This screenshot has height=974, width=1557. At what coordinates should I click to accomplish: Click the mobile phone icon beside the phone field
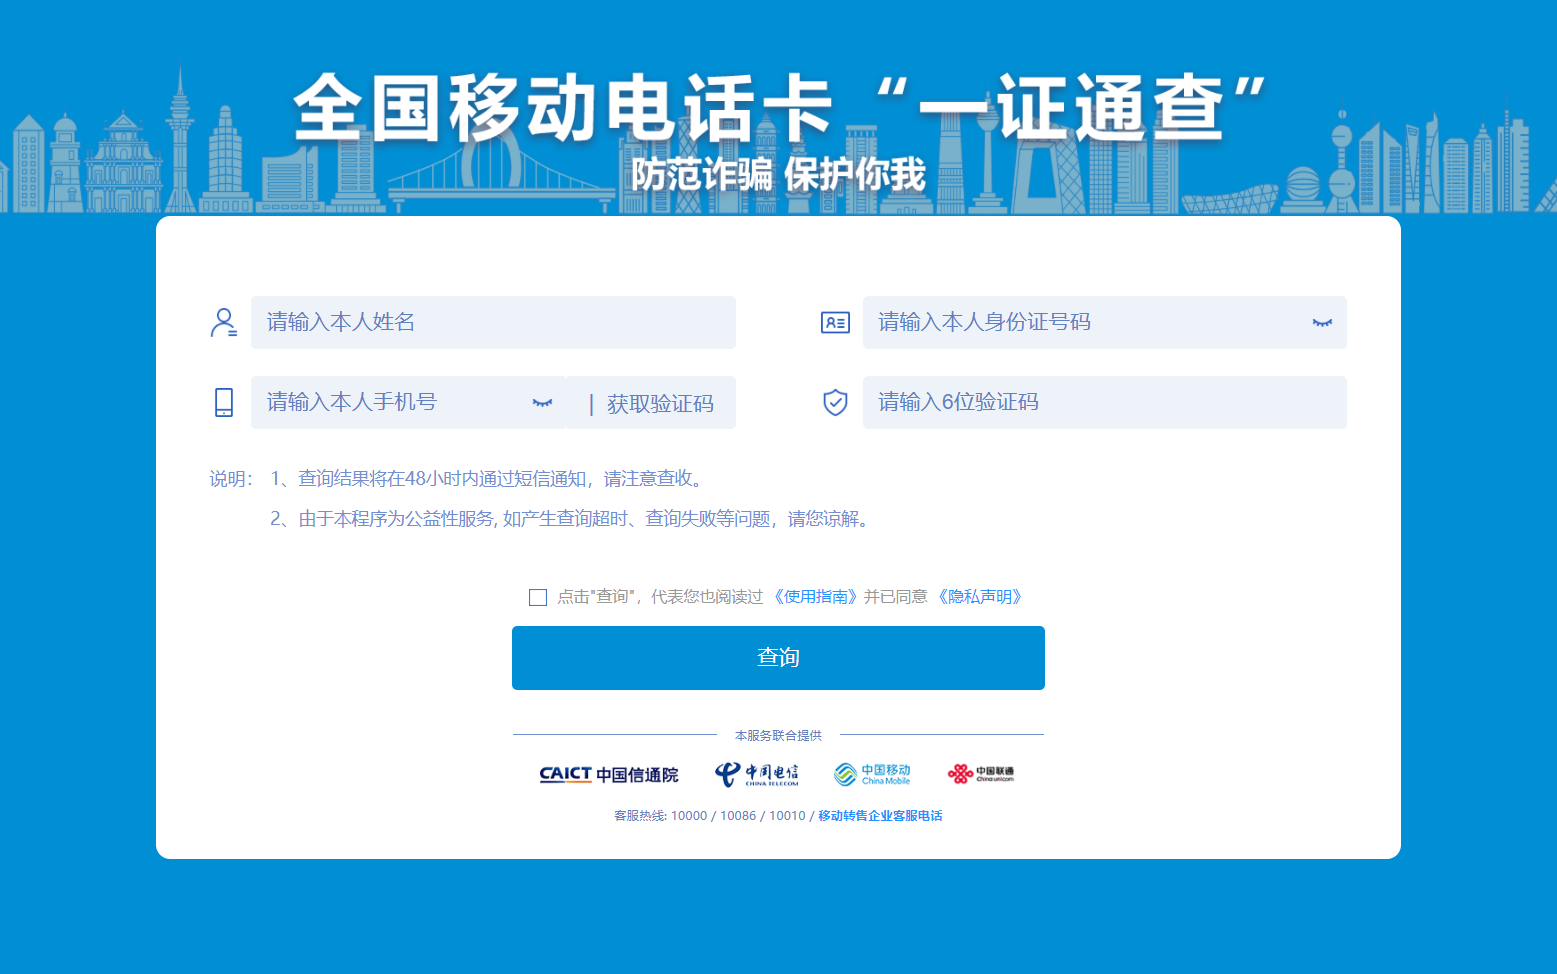pyautogui.click(x=224, y=402)
